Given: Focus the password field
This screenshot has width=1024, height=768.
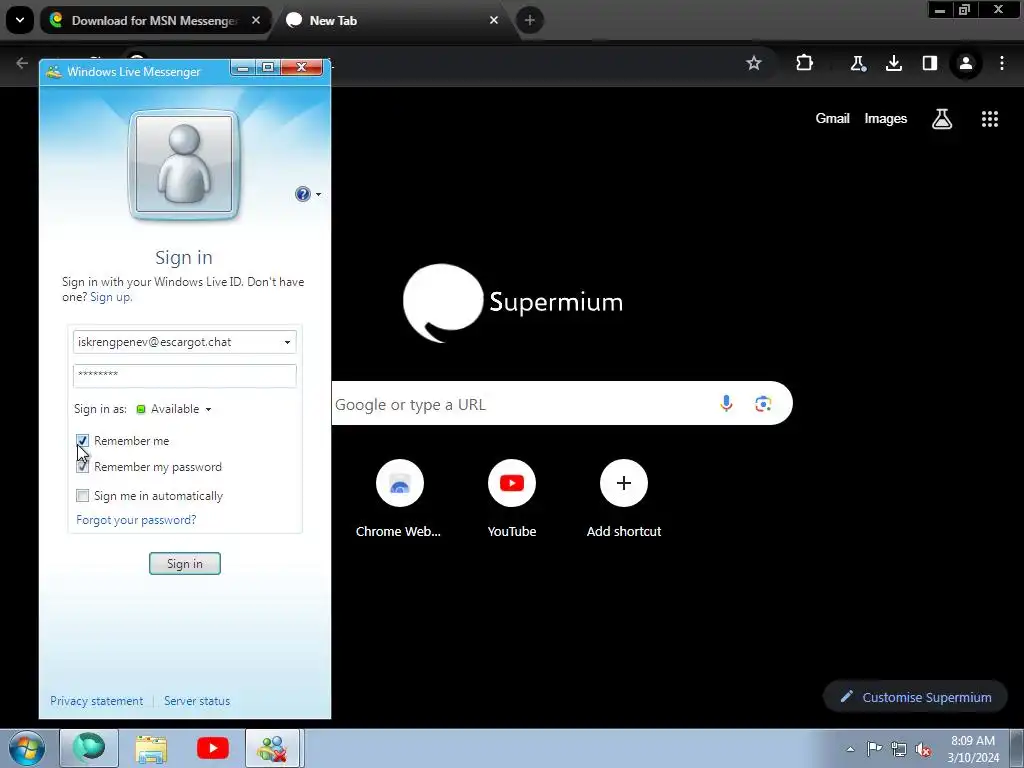Looking at the screenshot, I should point(185,376).
